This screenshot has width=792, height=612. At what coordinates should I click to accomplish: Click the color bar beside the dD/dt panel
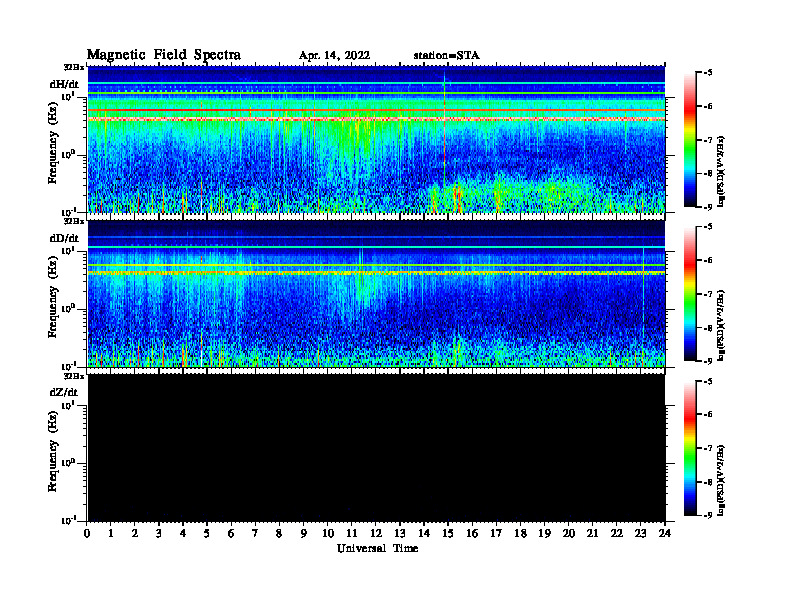690,294
